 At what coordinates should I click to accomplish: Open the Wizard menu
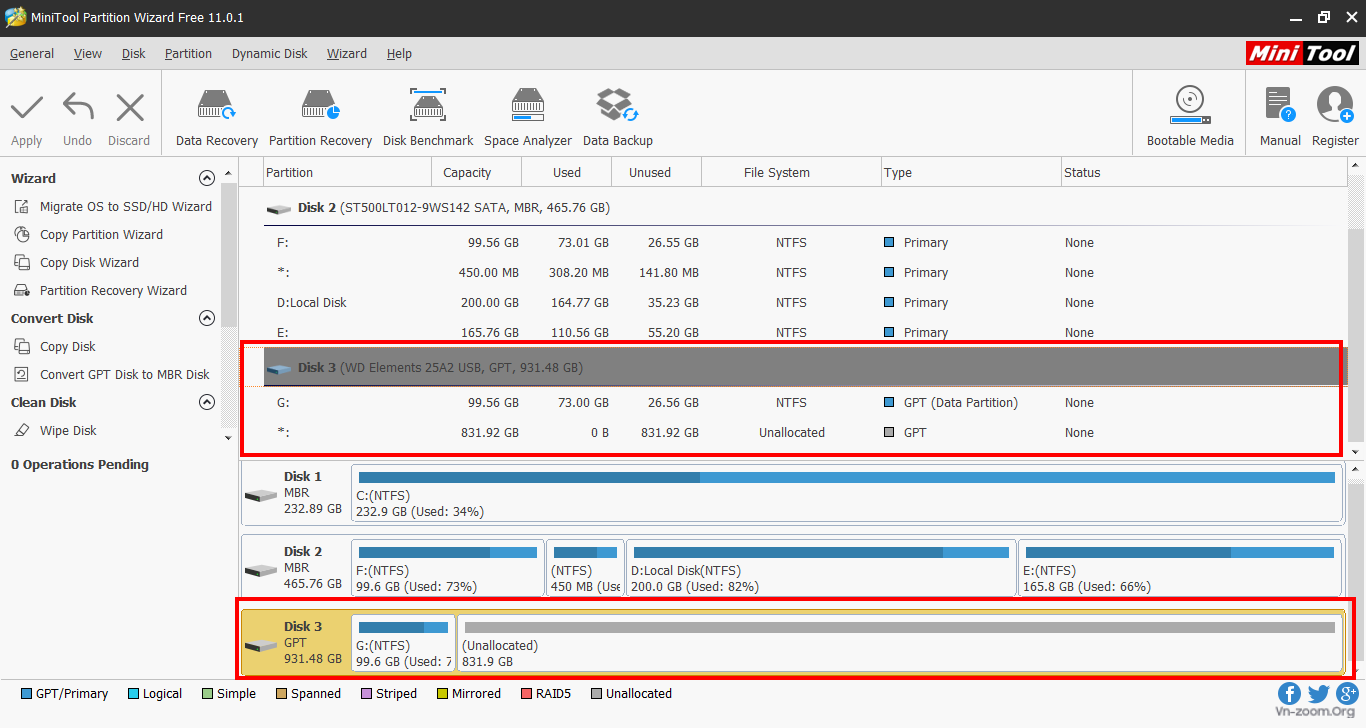[347, 54]
